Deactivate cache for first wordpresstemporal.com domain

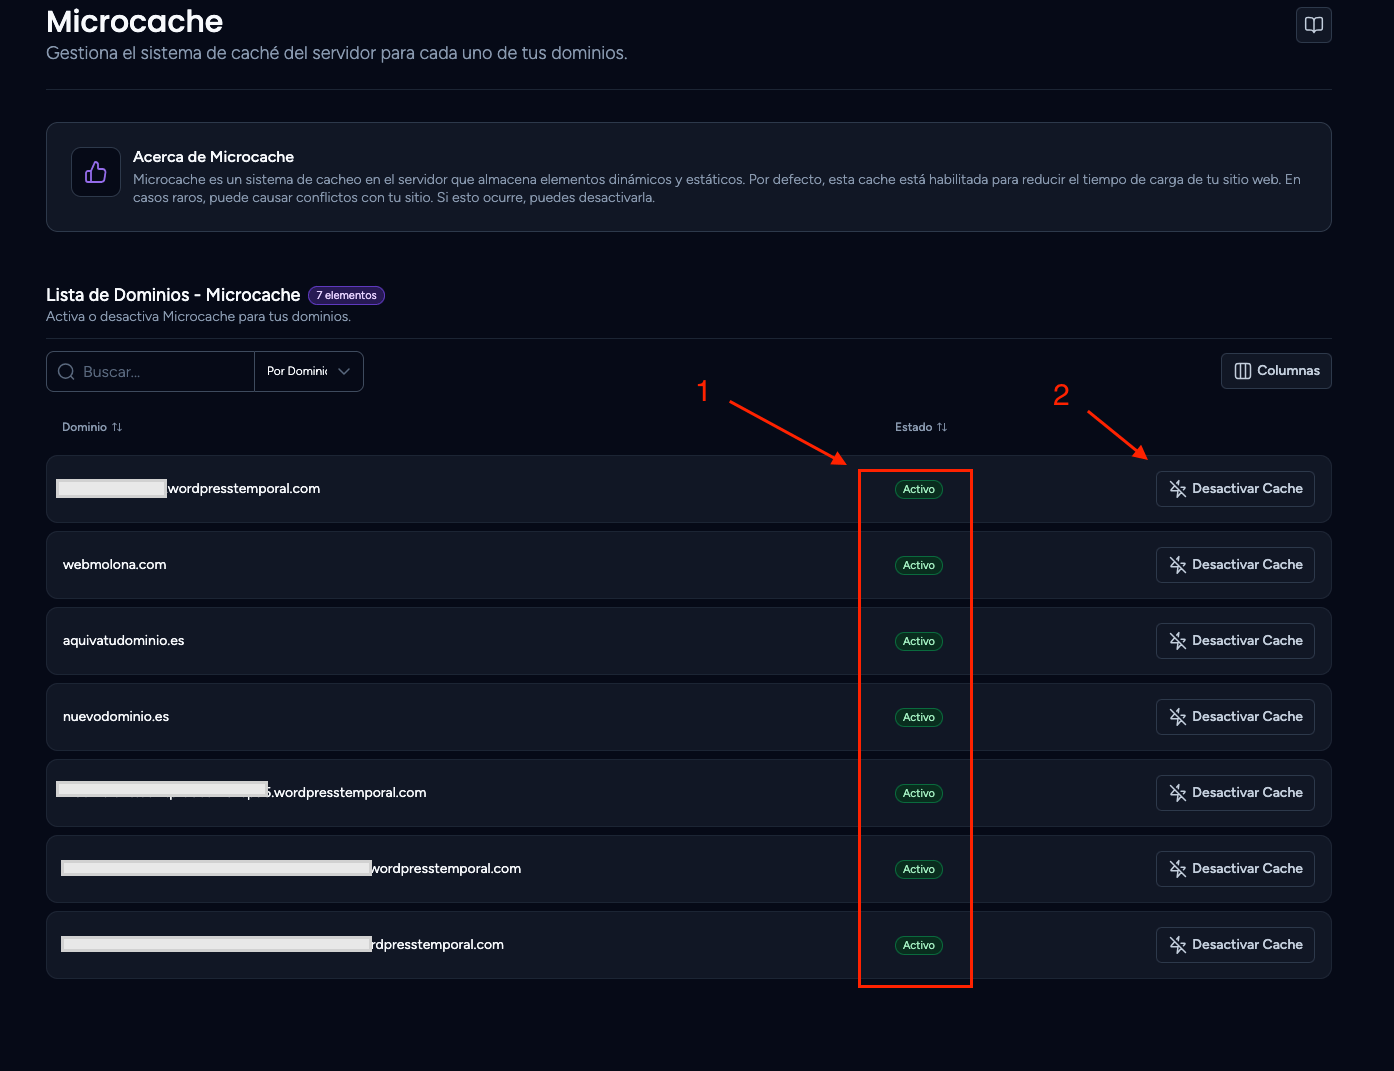(x=1235, y=489)
